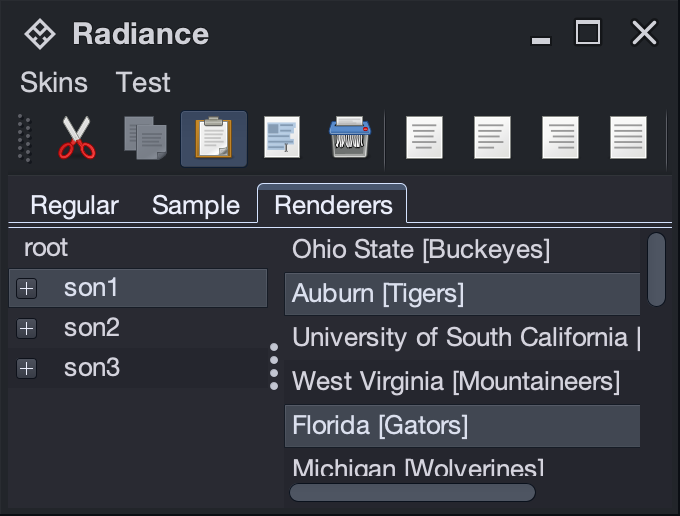This screenshot has height=516, width=680.
Task: Click the vertical list scrollbar thumb
Action: click(x=656, y=269)
